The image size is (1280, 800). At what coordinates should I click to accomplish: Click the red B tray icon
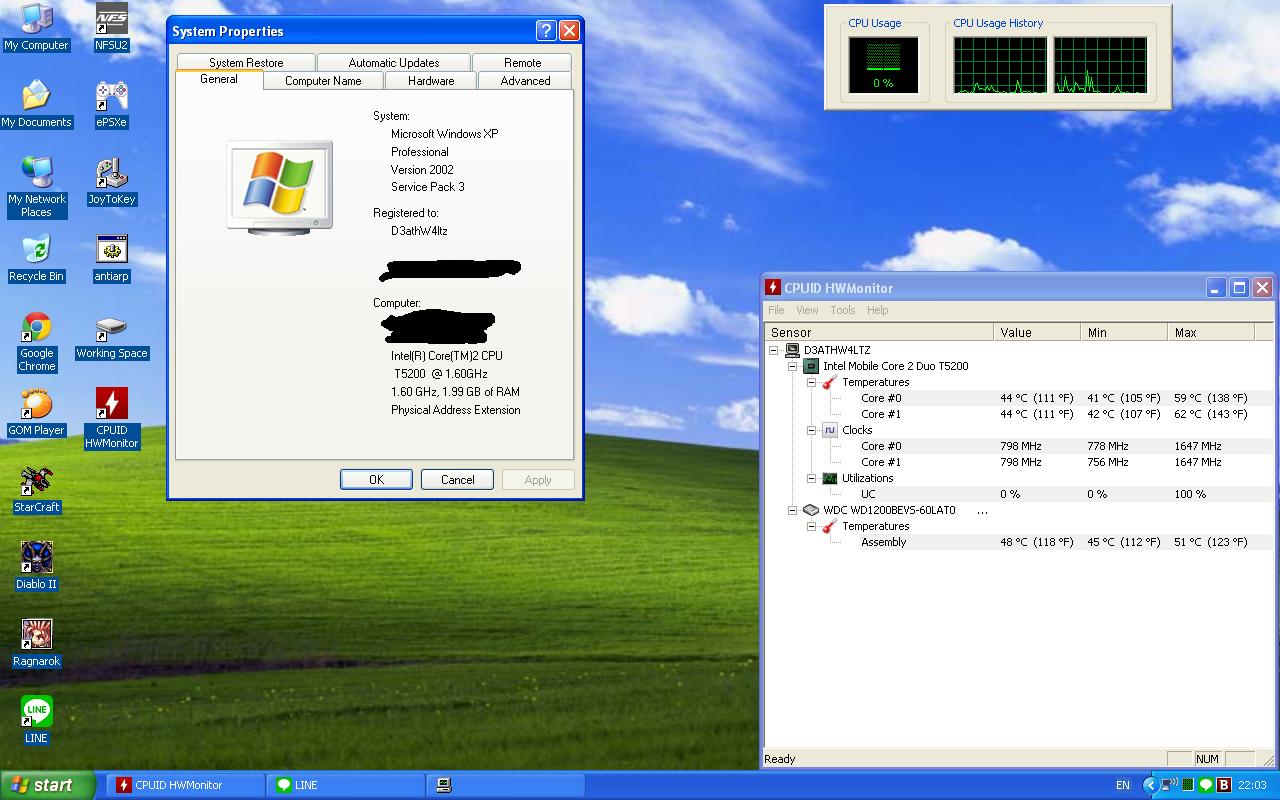pyautogui.click(x=1223, y=785)
